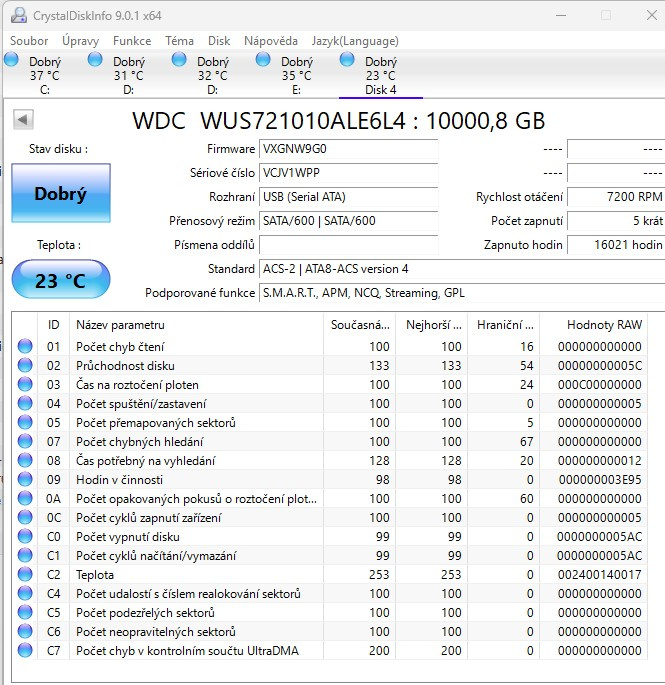Open the Soubor menu
The width and height of the screenshot is (665, 685).
(x=29, y=41)
